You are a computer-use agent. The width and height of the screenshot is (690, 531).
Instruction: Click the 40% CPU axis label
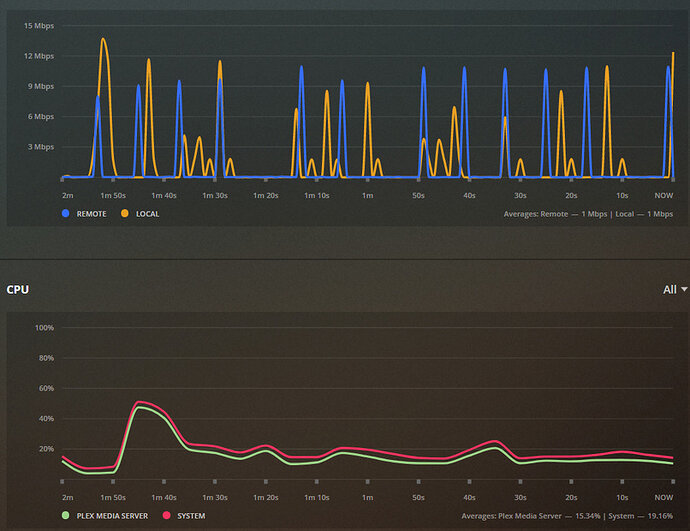point(46,419)
